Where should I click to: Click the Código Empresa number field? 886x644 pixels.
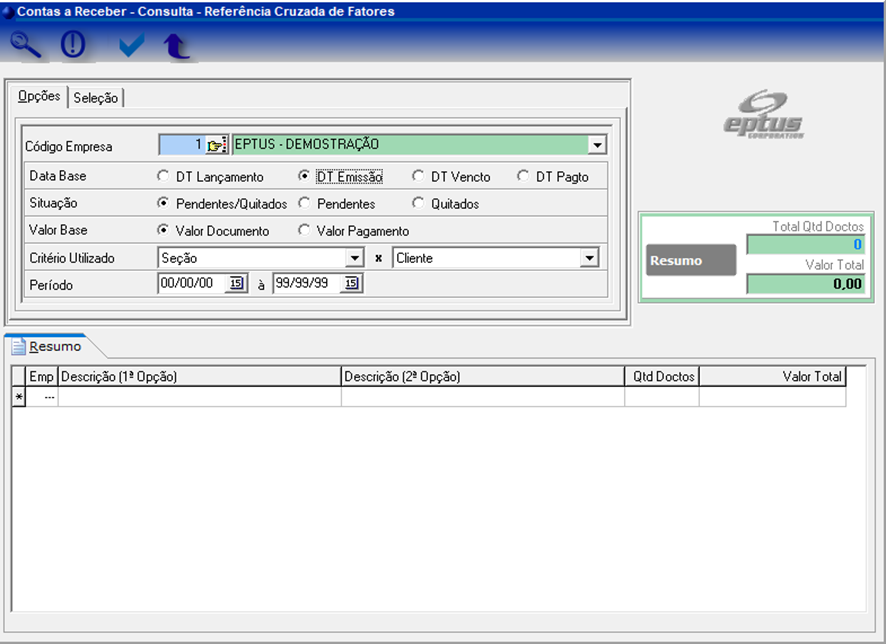[182, 145]
